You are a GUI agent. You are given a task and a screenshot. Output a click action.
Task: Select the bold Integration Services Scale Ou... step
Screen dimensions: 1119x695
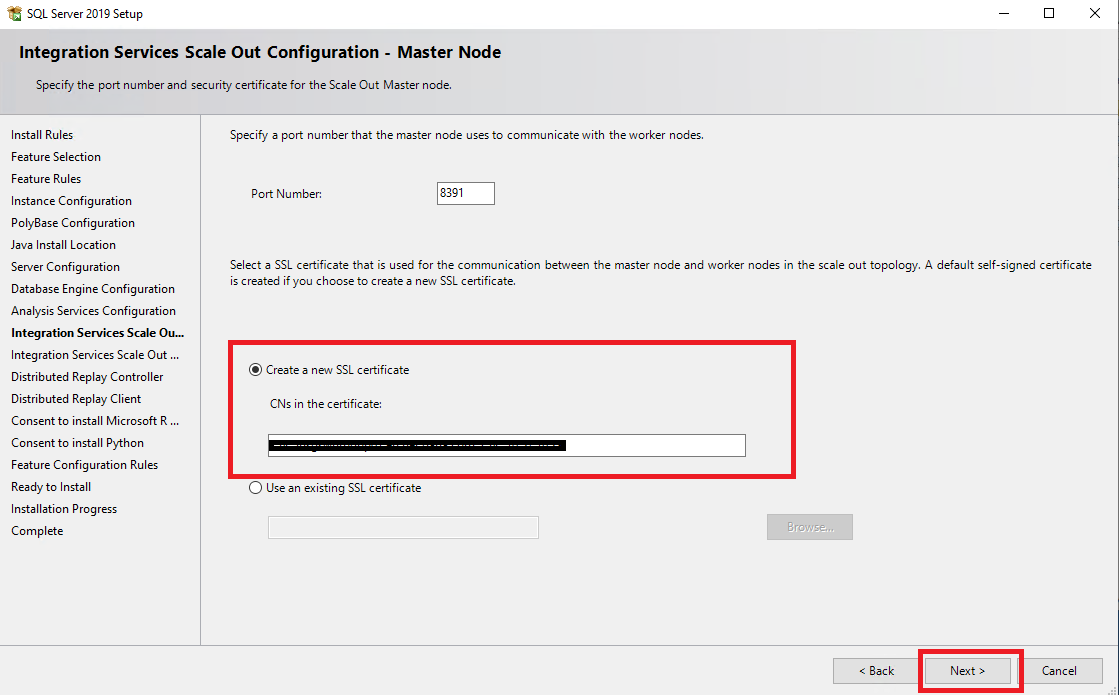pos(98,333)
